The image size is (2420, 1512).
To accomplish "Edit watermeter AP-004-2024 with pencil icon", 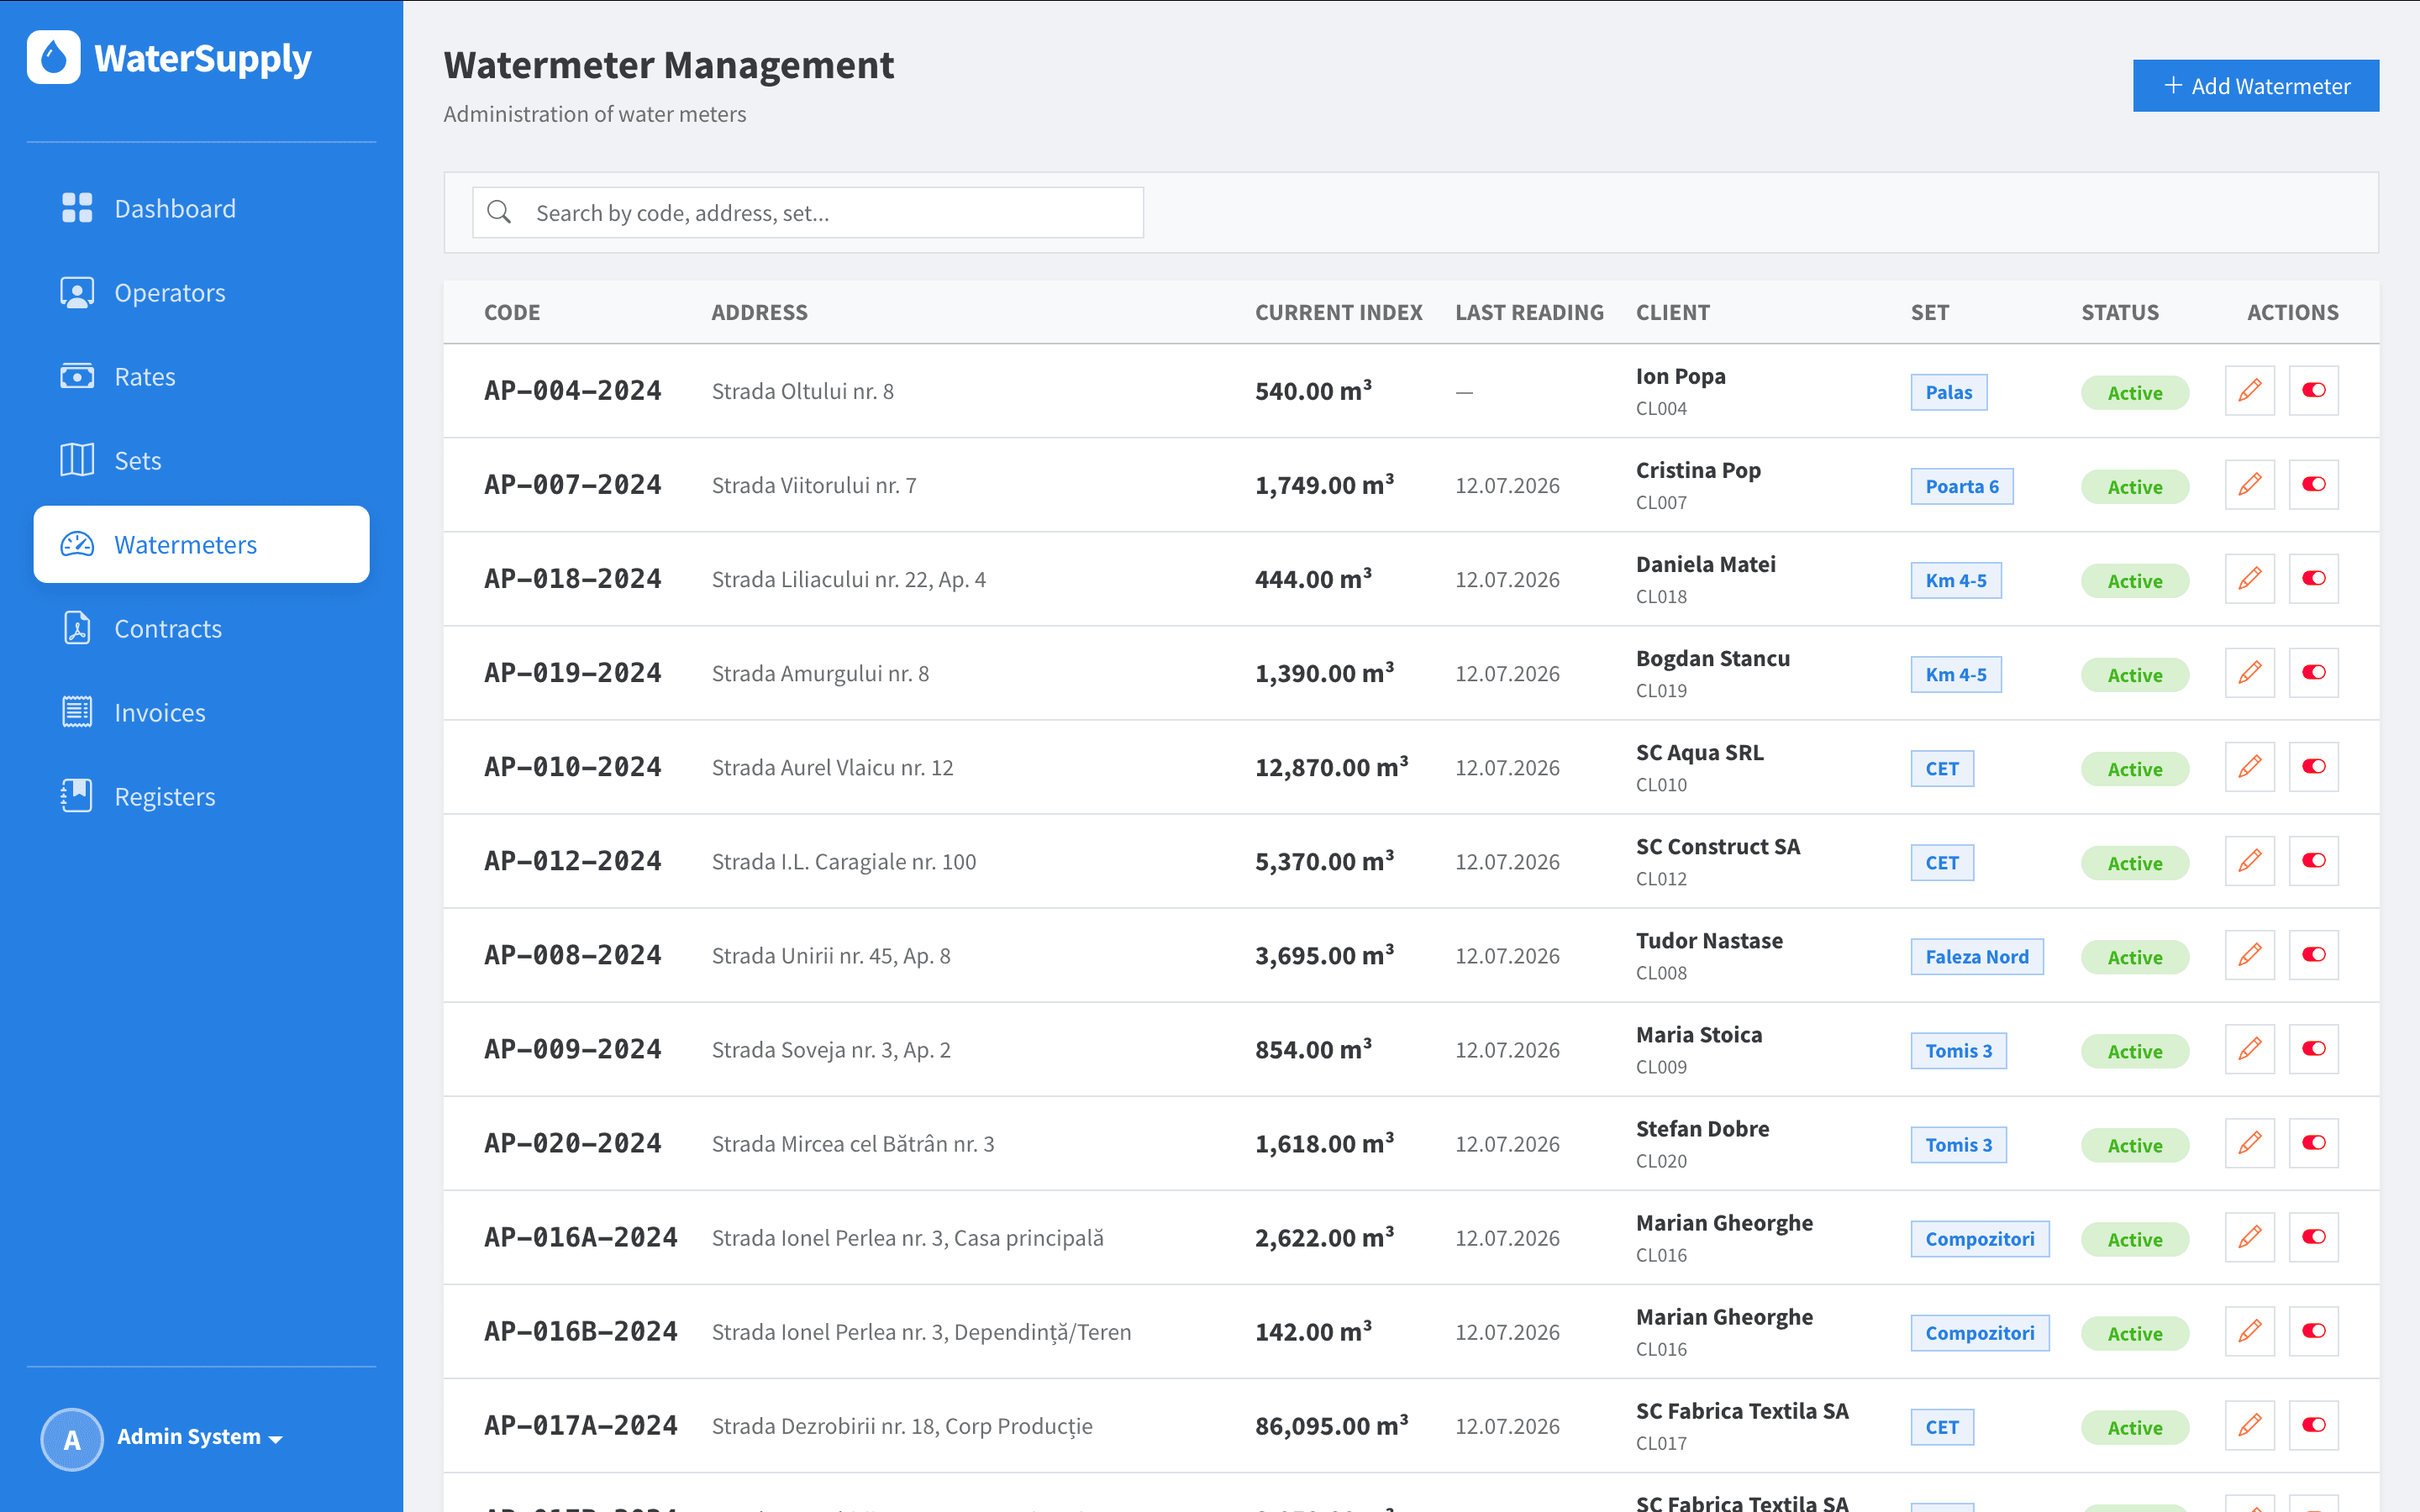I will click(2250, 390).
